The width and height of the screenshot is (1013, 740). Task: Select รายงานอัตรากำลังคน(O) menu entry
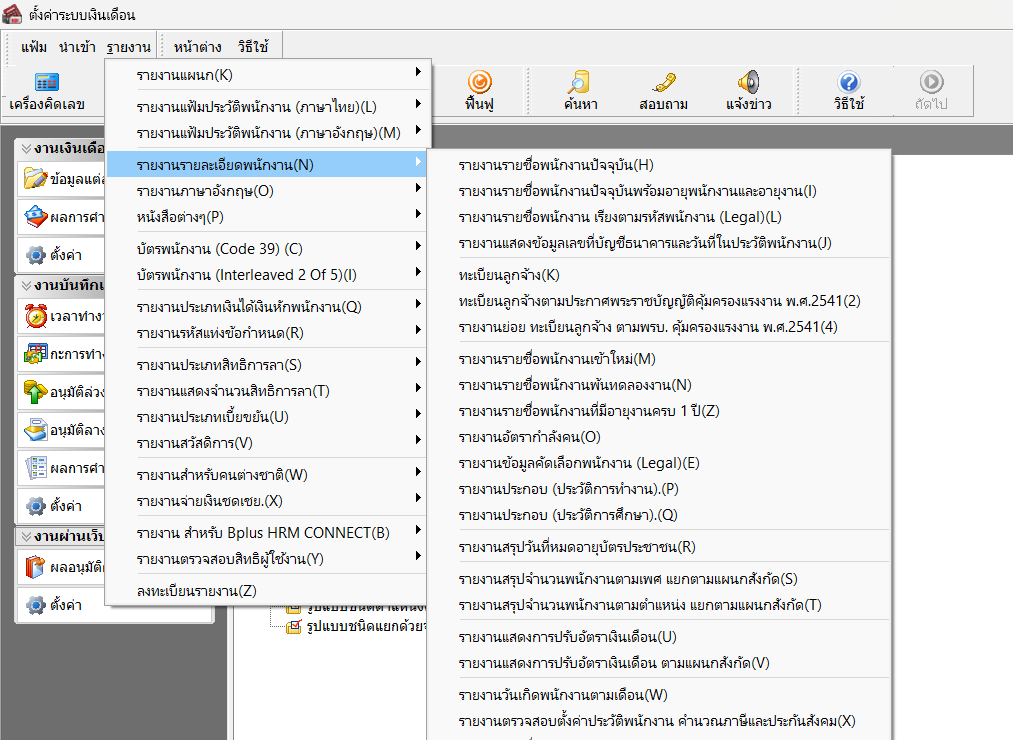(529, 437)
